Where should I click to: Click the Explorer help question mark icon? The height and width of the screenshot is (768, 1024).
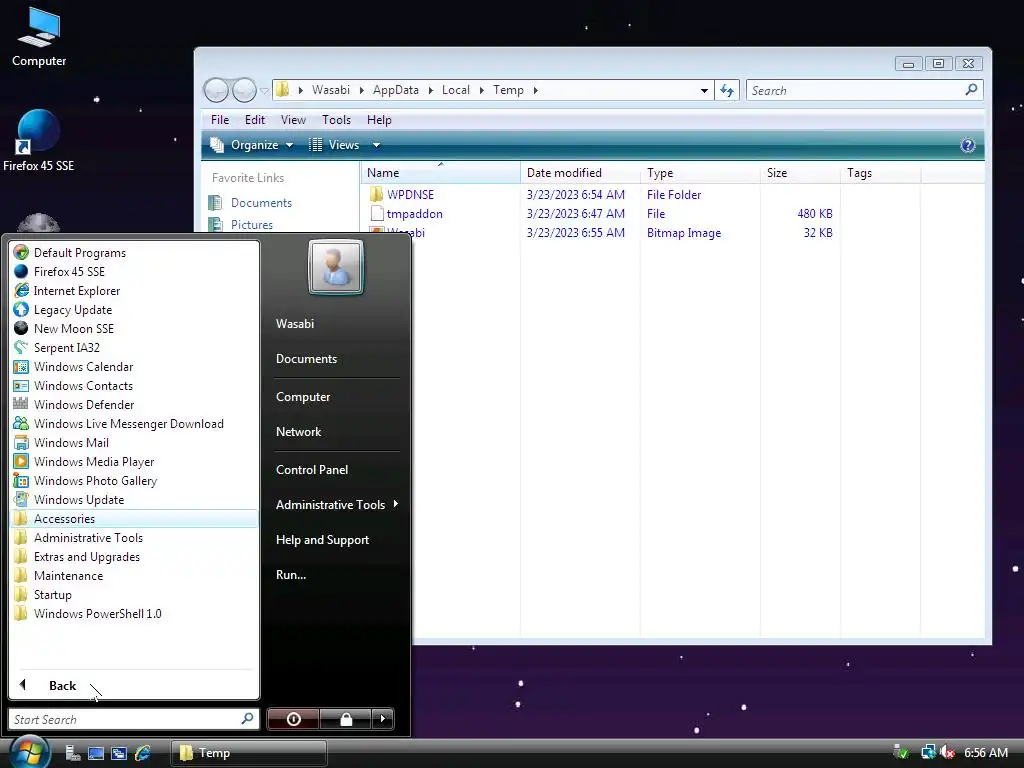967,145
